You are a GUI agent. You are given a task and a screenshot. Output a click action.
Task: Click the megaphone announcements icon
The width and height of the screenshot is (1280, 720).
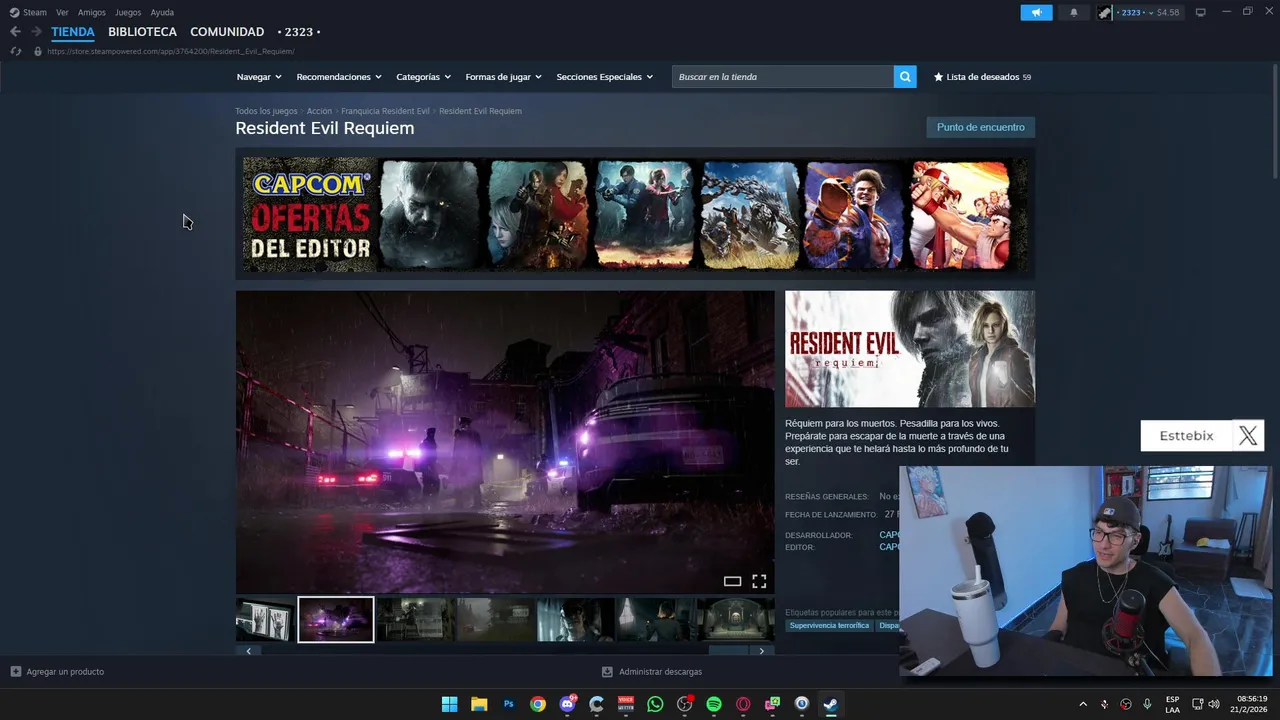(1036, 12)
